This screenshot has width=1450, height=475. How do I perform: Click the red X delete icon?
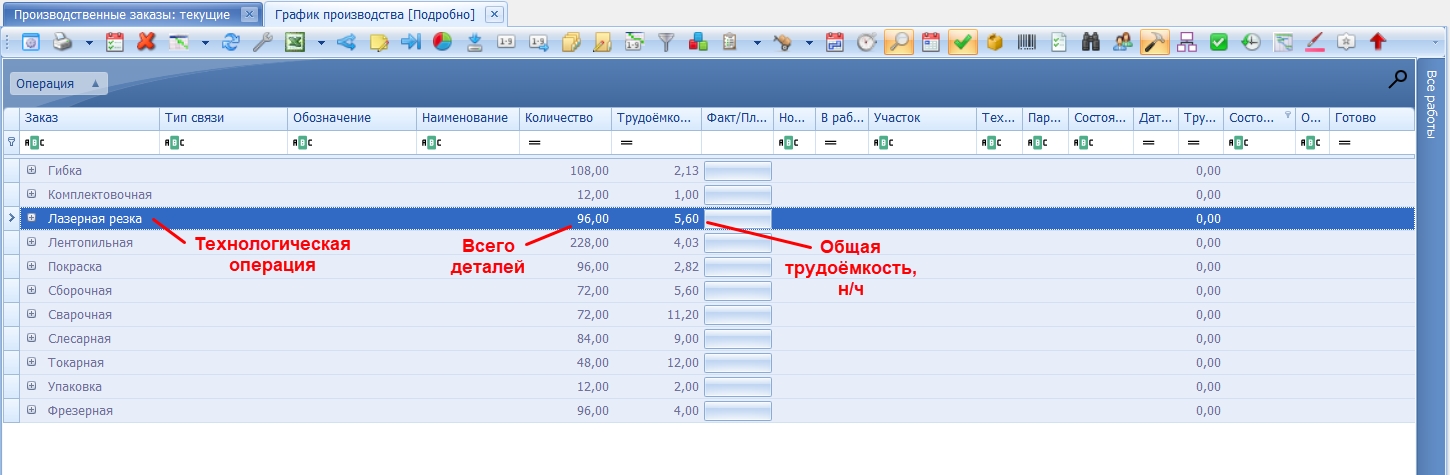point(146,42)
